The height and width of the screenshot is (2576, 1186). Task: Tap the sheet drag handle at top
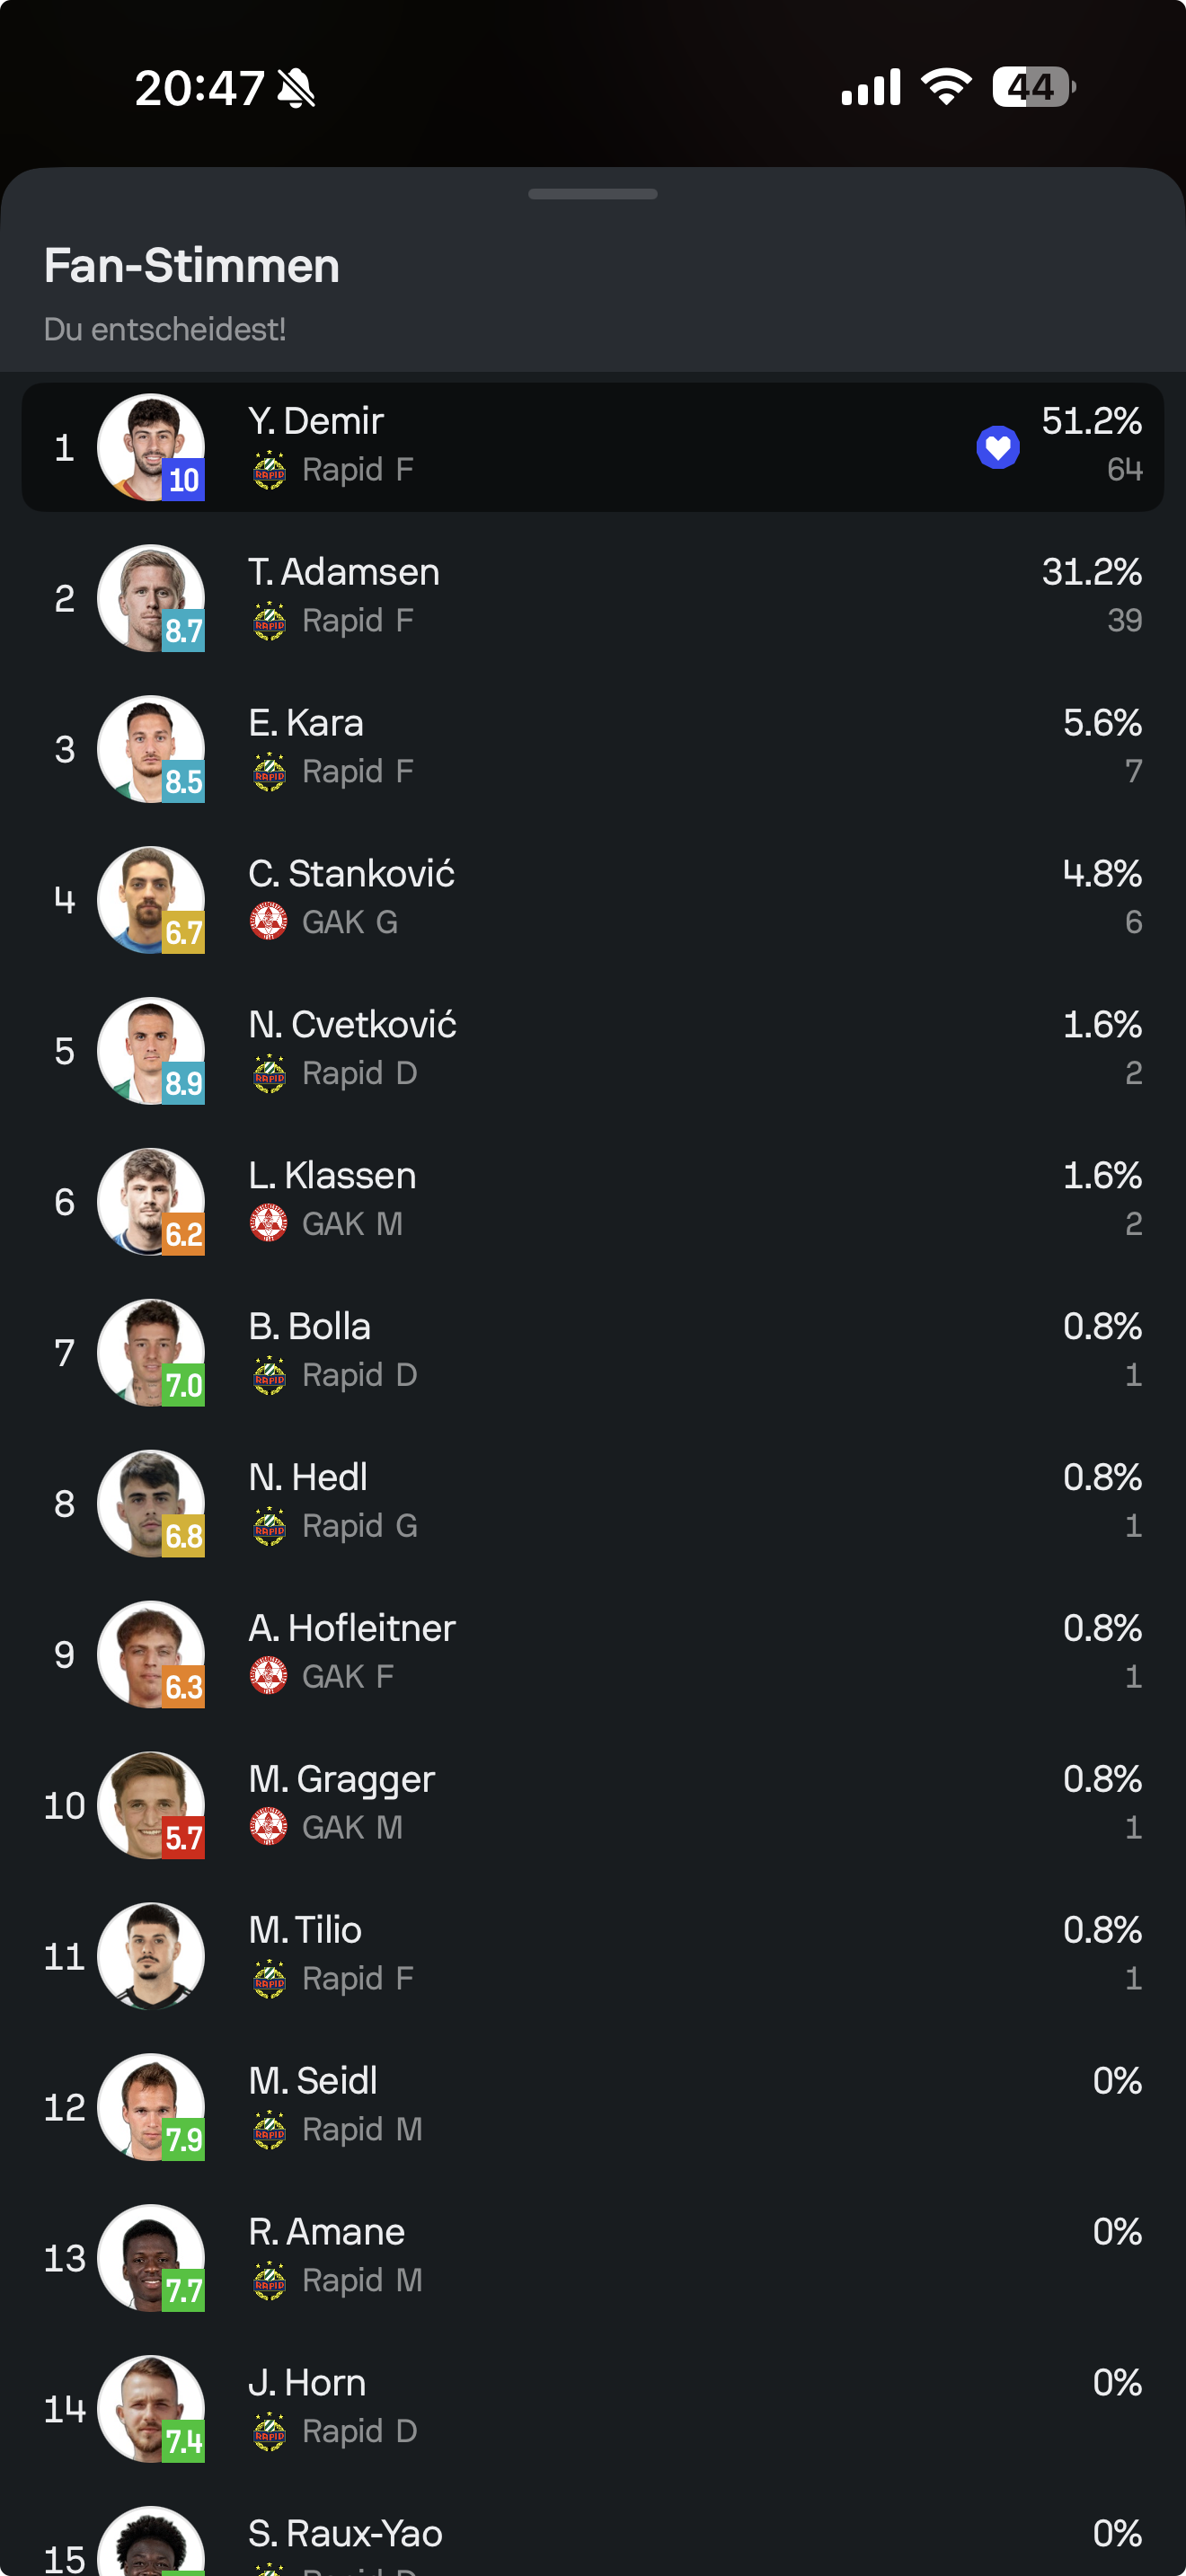(593, 194)
